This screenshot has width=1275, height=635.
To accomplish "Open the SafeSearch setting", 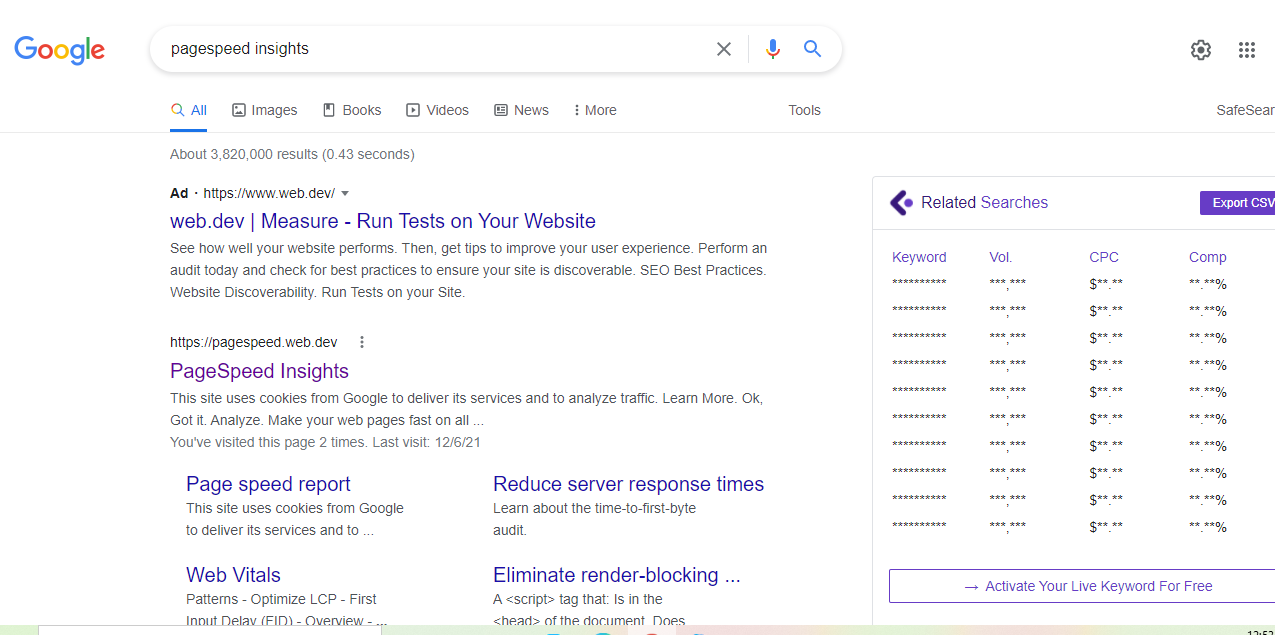I will point(1245,110).
